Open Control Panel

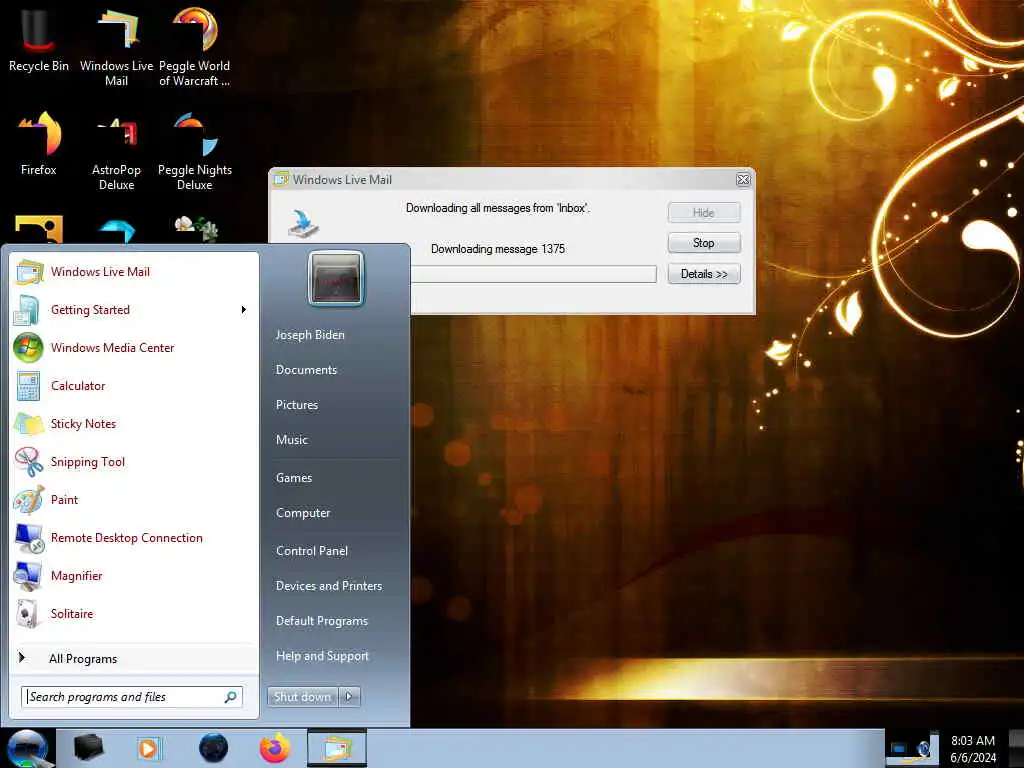pos(312,551)
